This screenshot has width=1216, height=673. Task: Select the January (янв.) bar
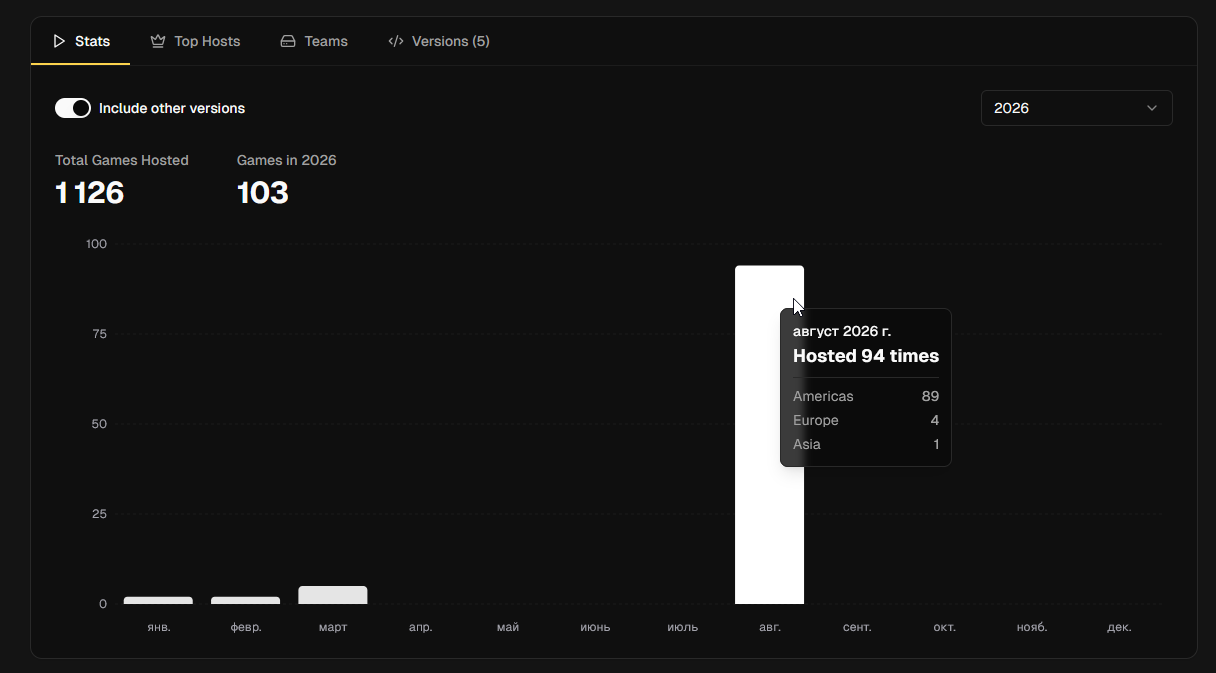pos(158,600)
